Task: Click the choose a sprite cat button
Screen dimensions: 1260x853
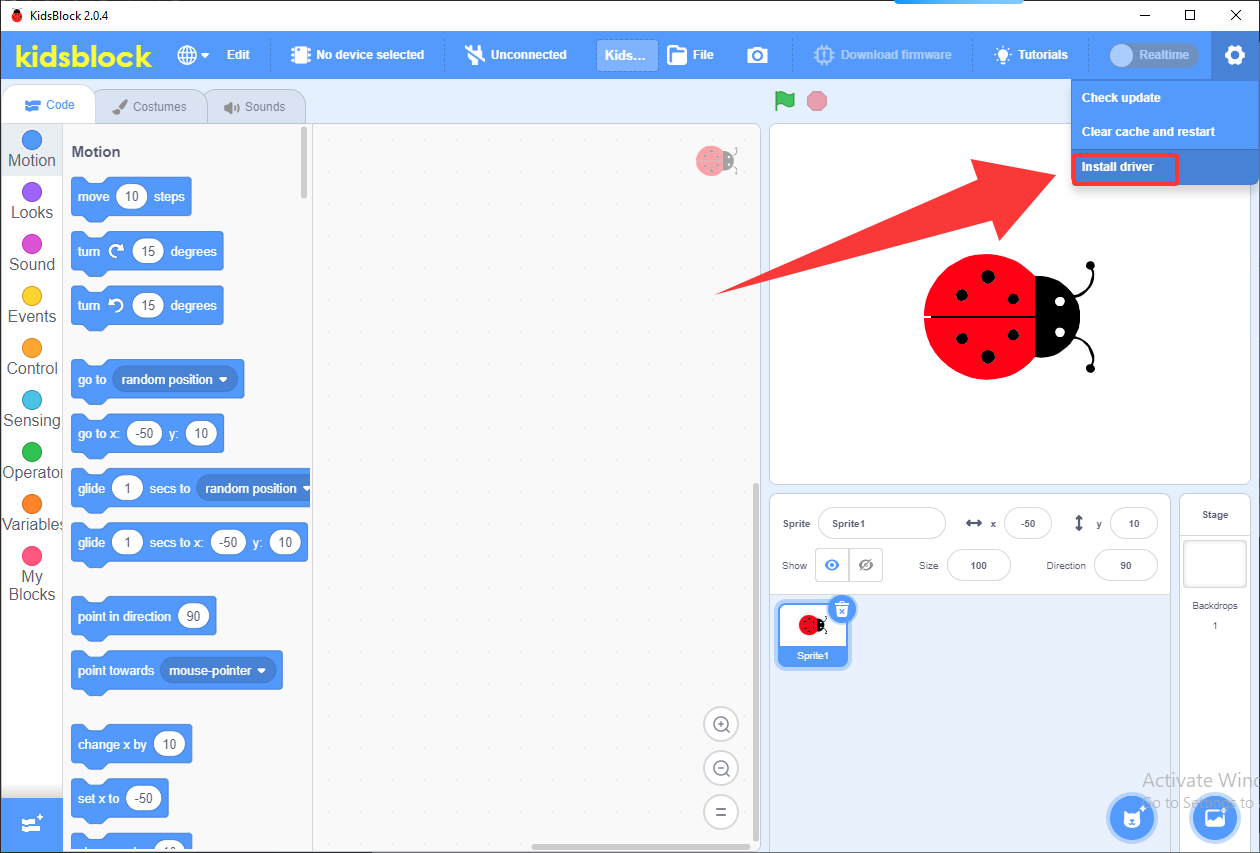Action: (x=1132, y=819)
